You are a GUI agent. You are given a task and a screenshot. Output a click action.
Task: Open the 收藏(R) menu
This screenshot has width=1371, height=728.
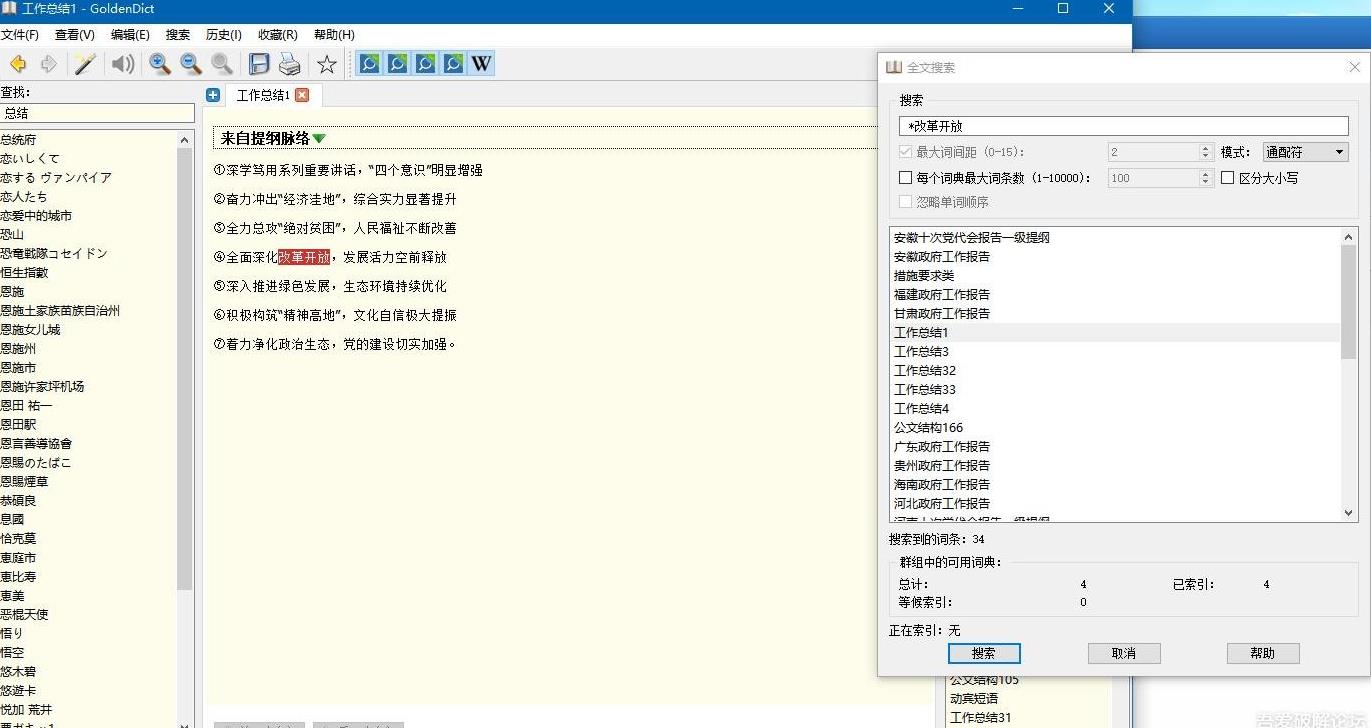click(x=278, y=35)
